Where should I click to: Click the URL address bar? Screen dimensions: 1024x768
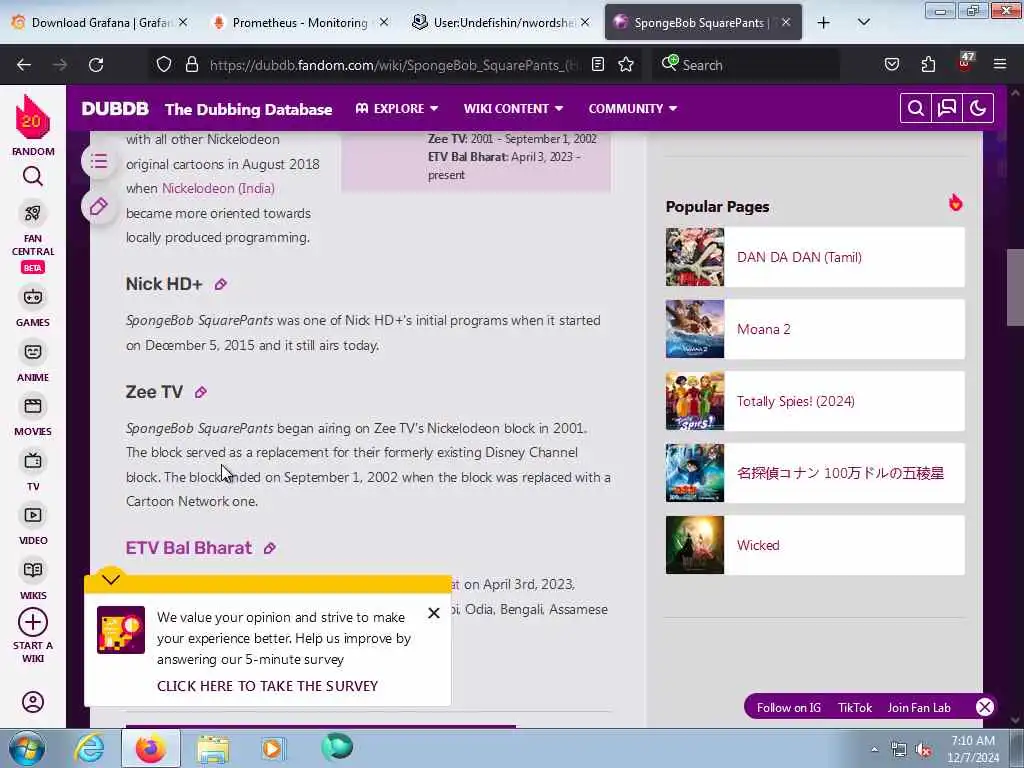(394, 65)
